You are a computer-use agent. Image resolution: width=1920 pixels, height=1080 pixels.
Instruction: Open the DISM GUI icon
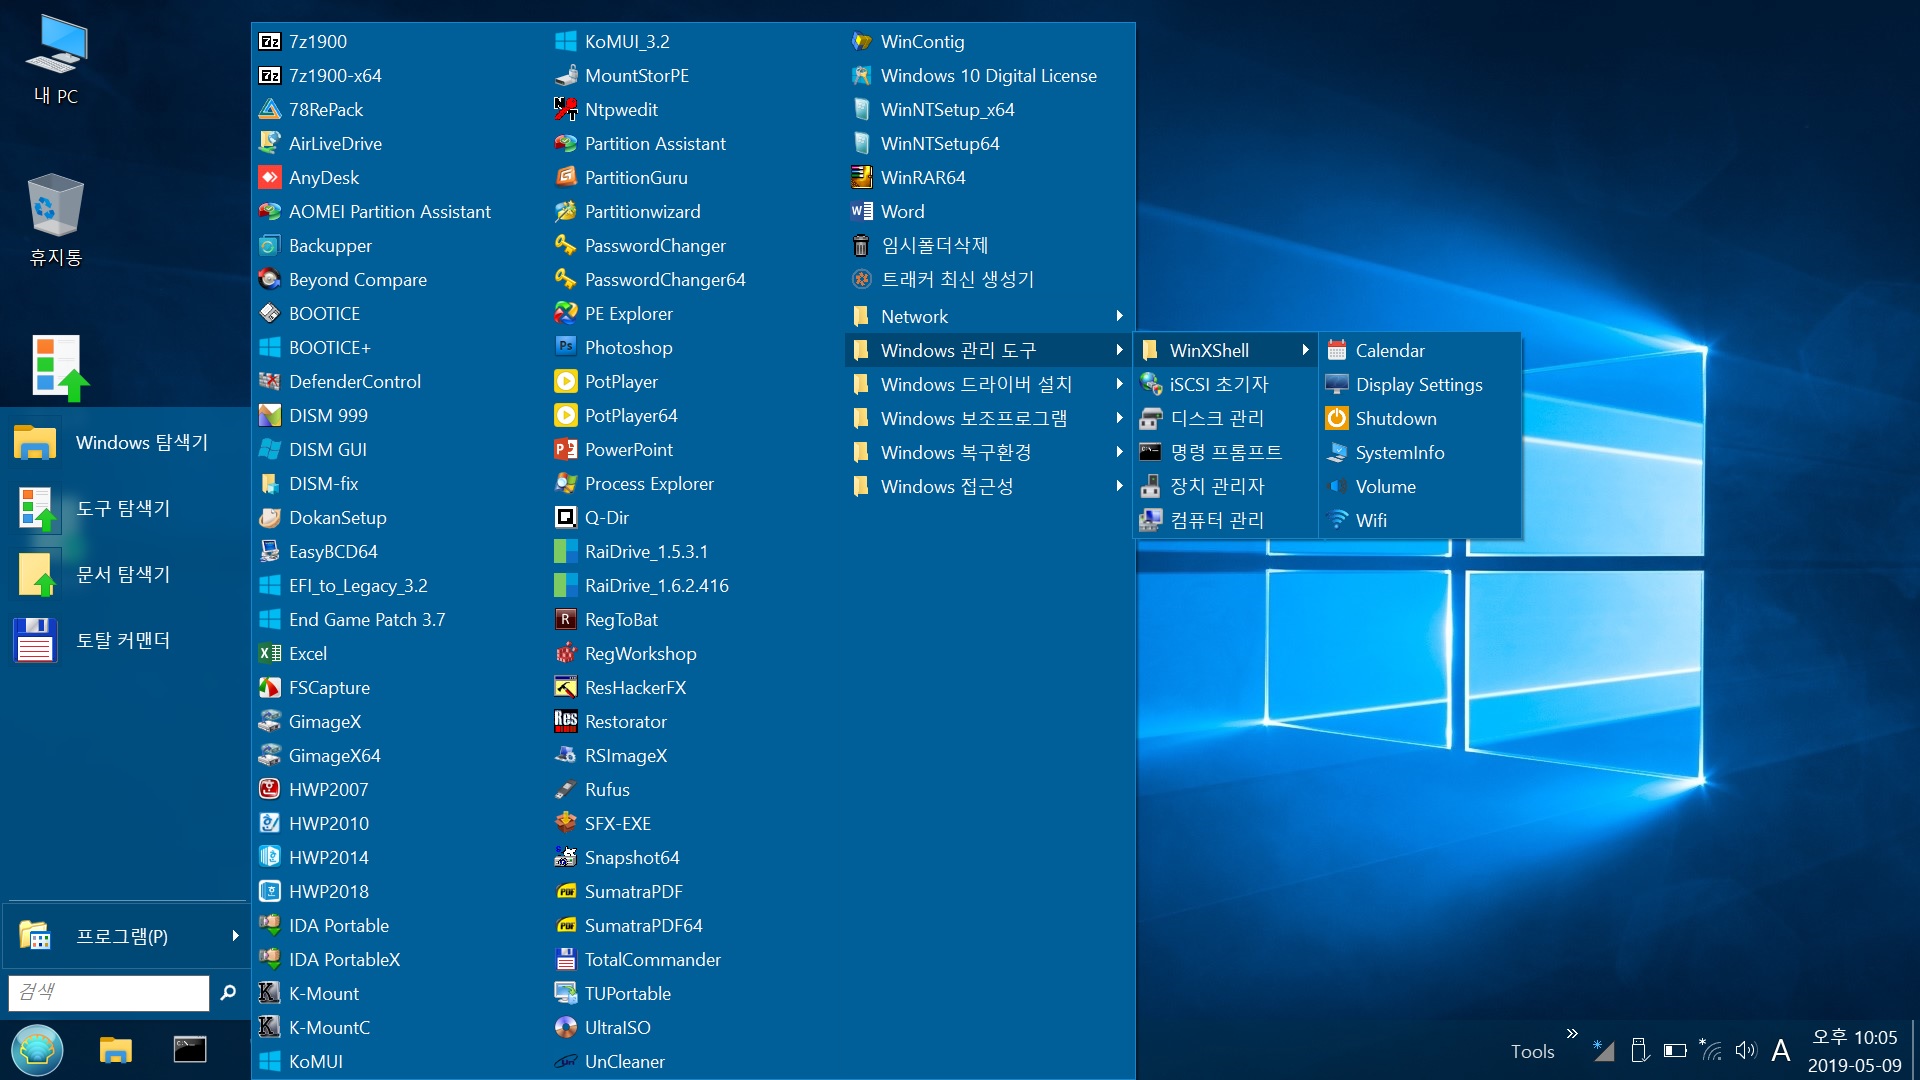pos(270,449)
